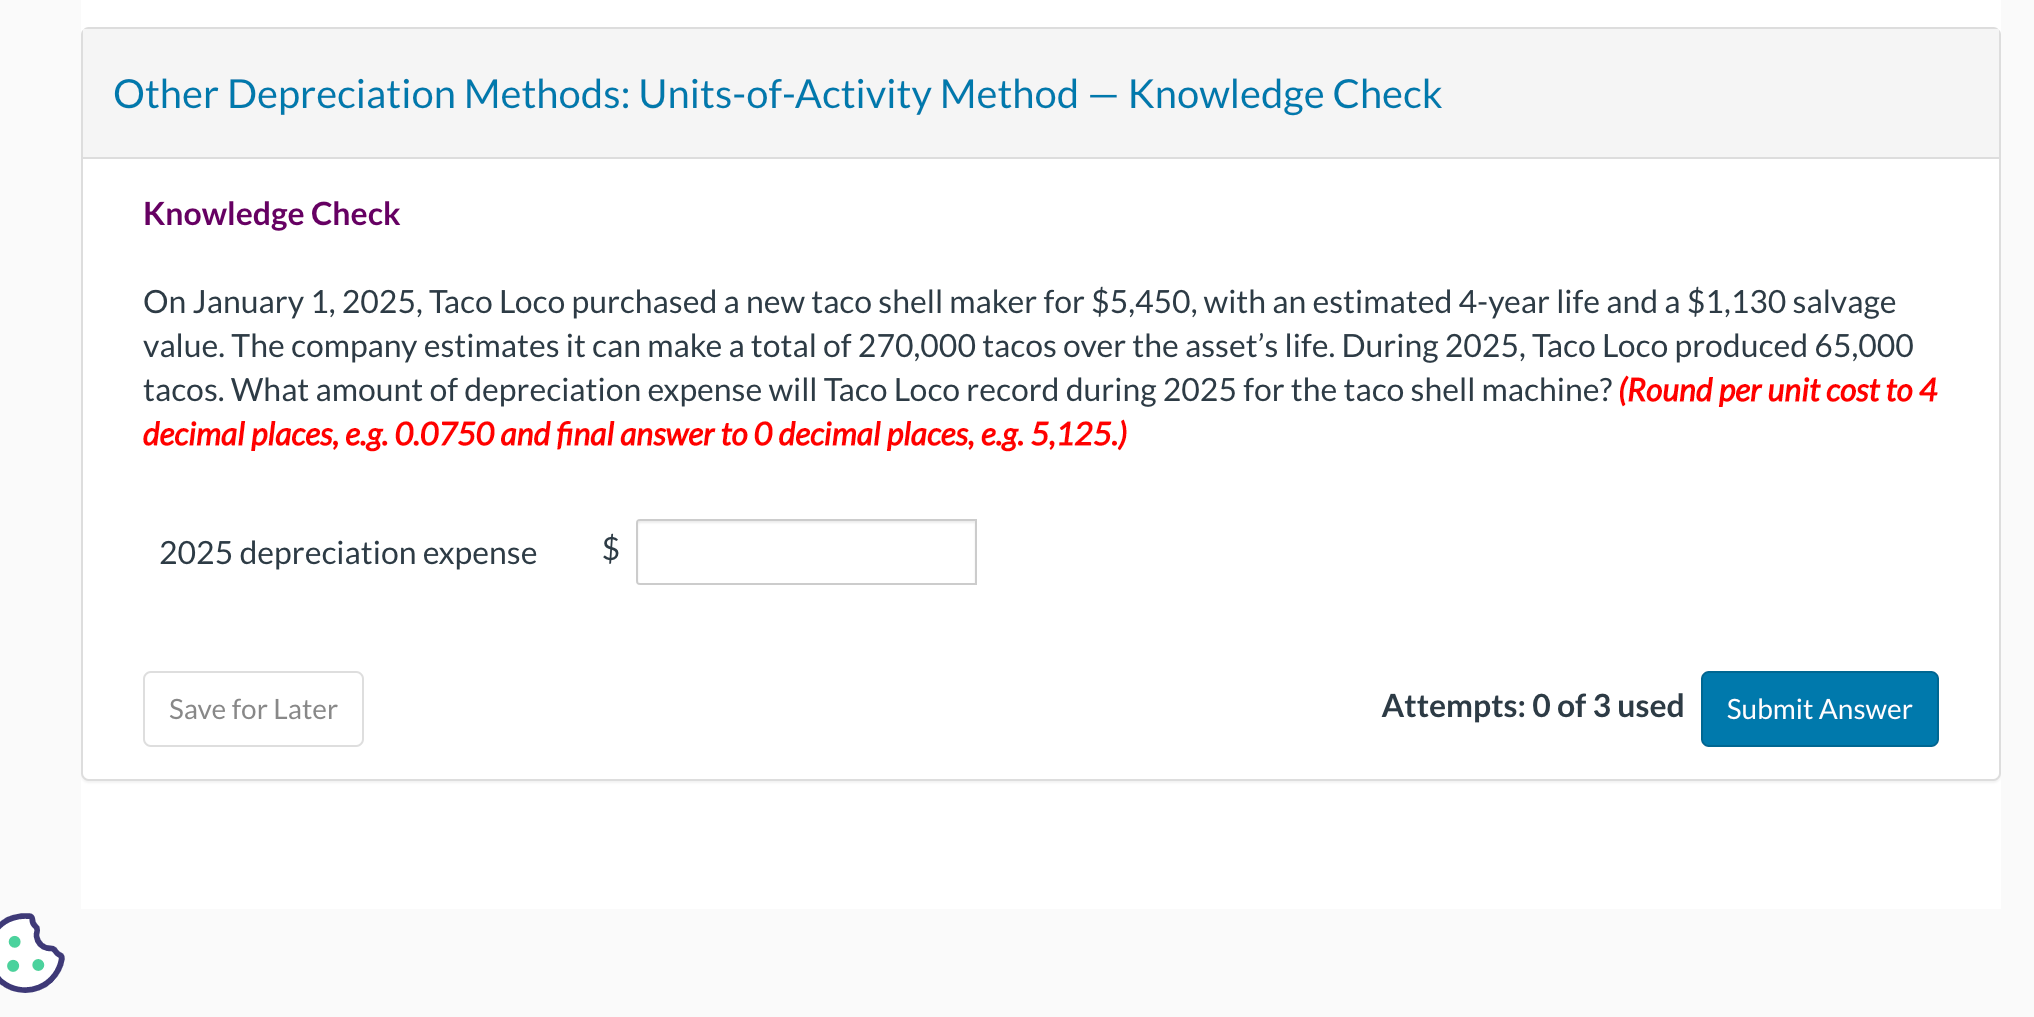Viewport: 2034px width, 1017px height.
Task: Save the knowledge check for later
Action: pos(252,709)
